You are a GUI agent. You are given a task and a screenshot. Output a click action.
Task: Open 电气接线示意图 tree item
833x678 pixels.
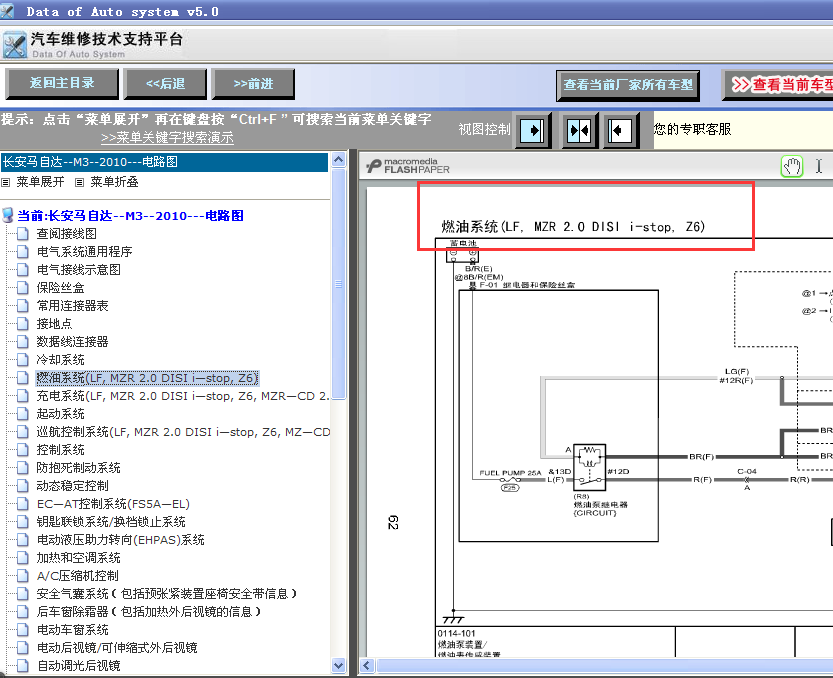point(78,270)
